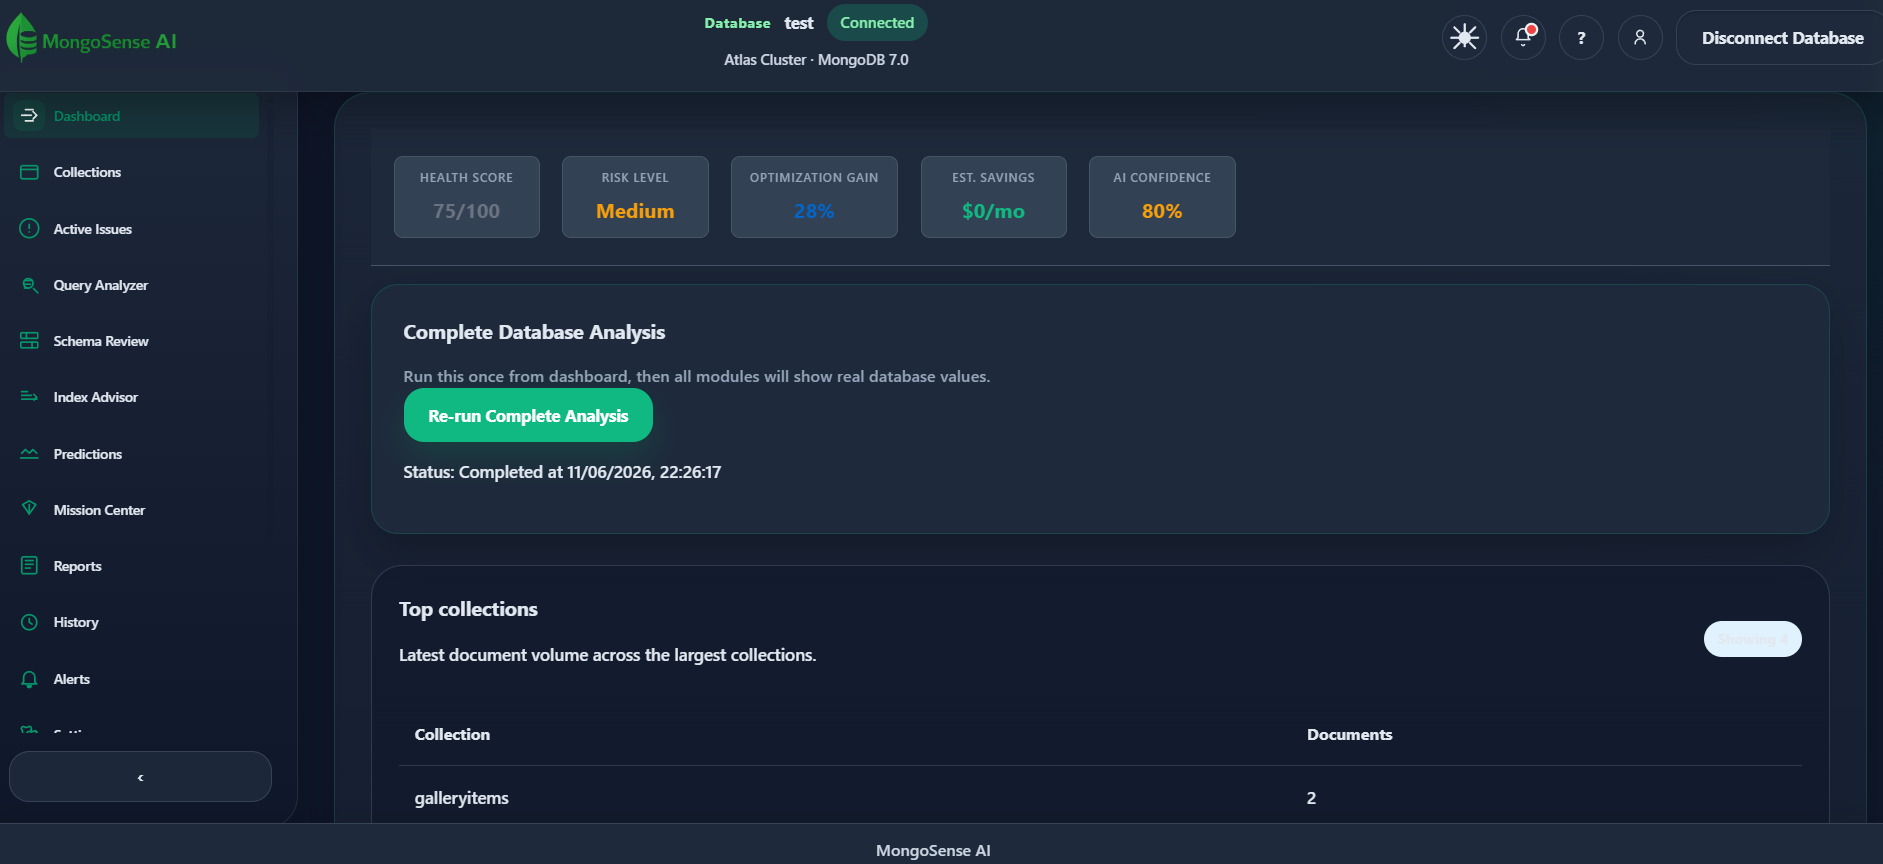
Task: Click the 'Status: Completed at 11/06/2026, 22:26:17' text
Action: pos(562,472)
